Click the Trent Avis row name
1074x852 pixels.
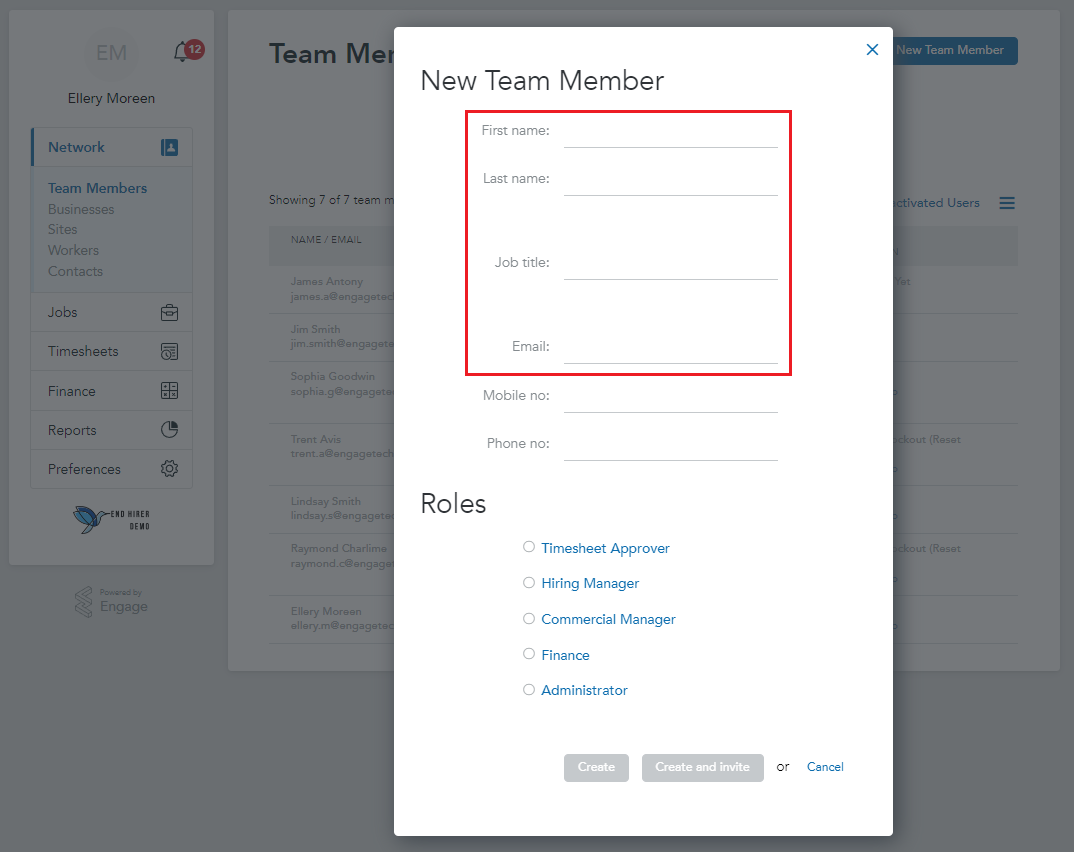click(x=316, y=439)
